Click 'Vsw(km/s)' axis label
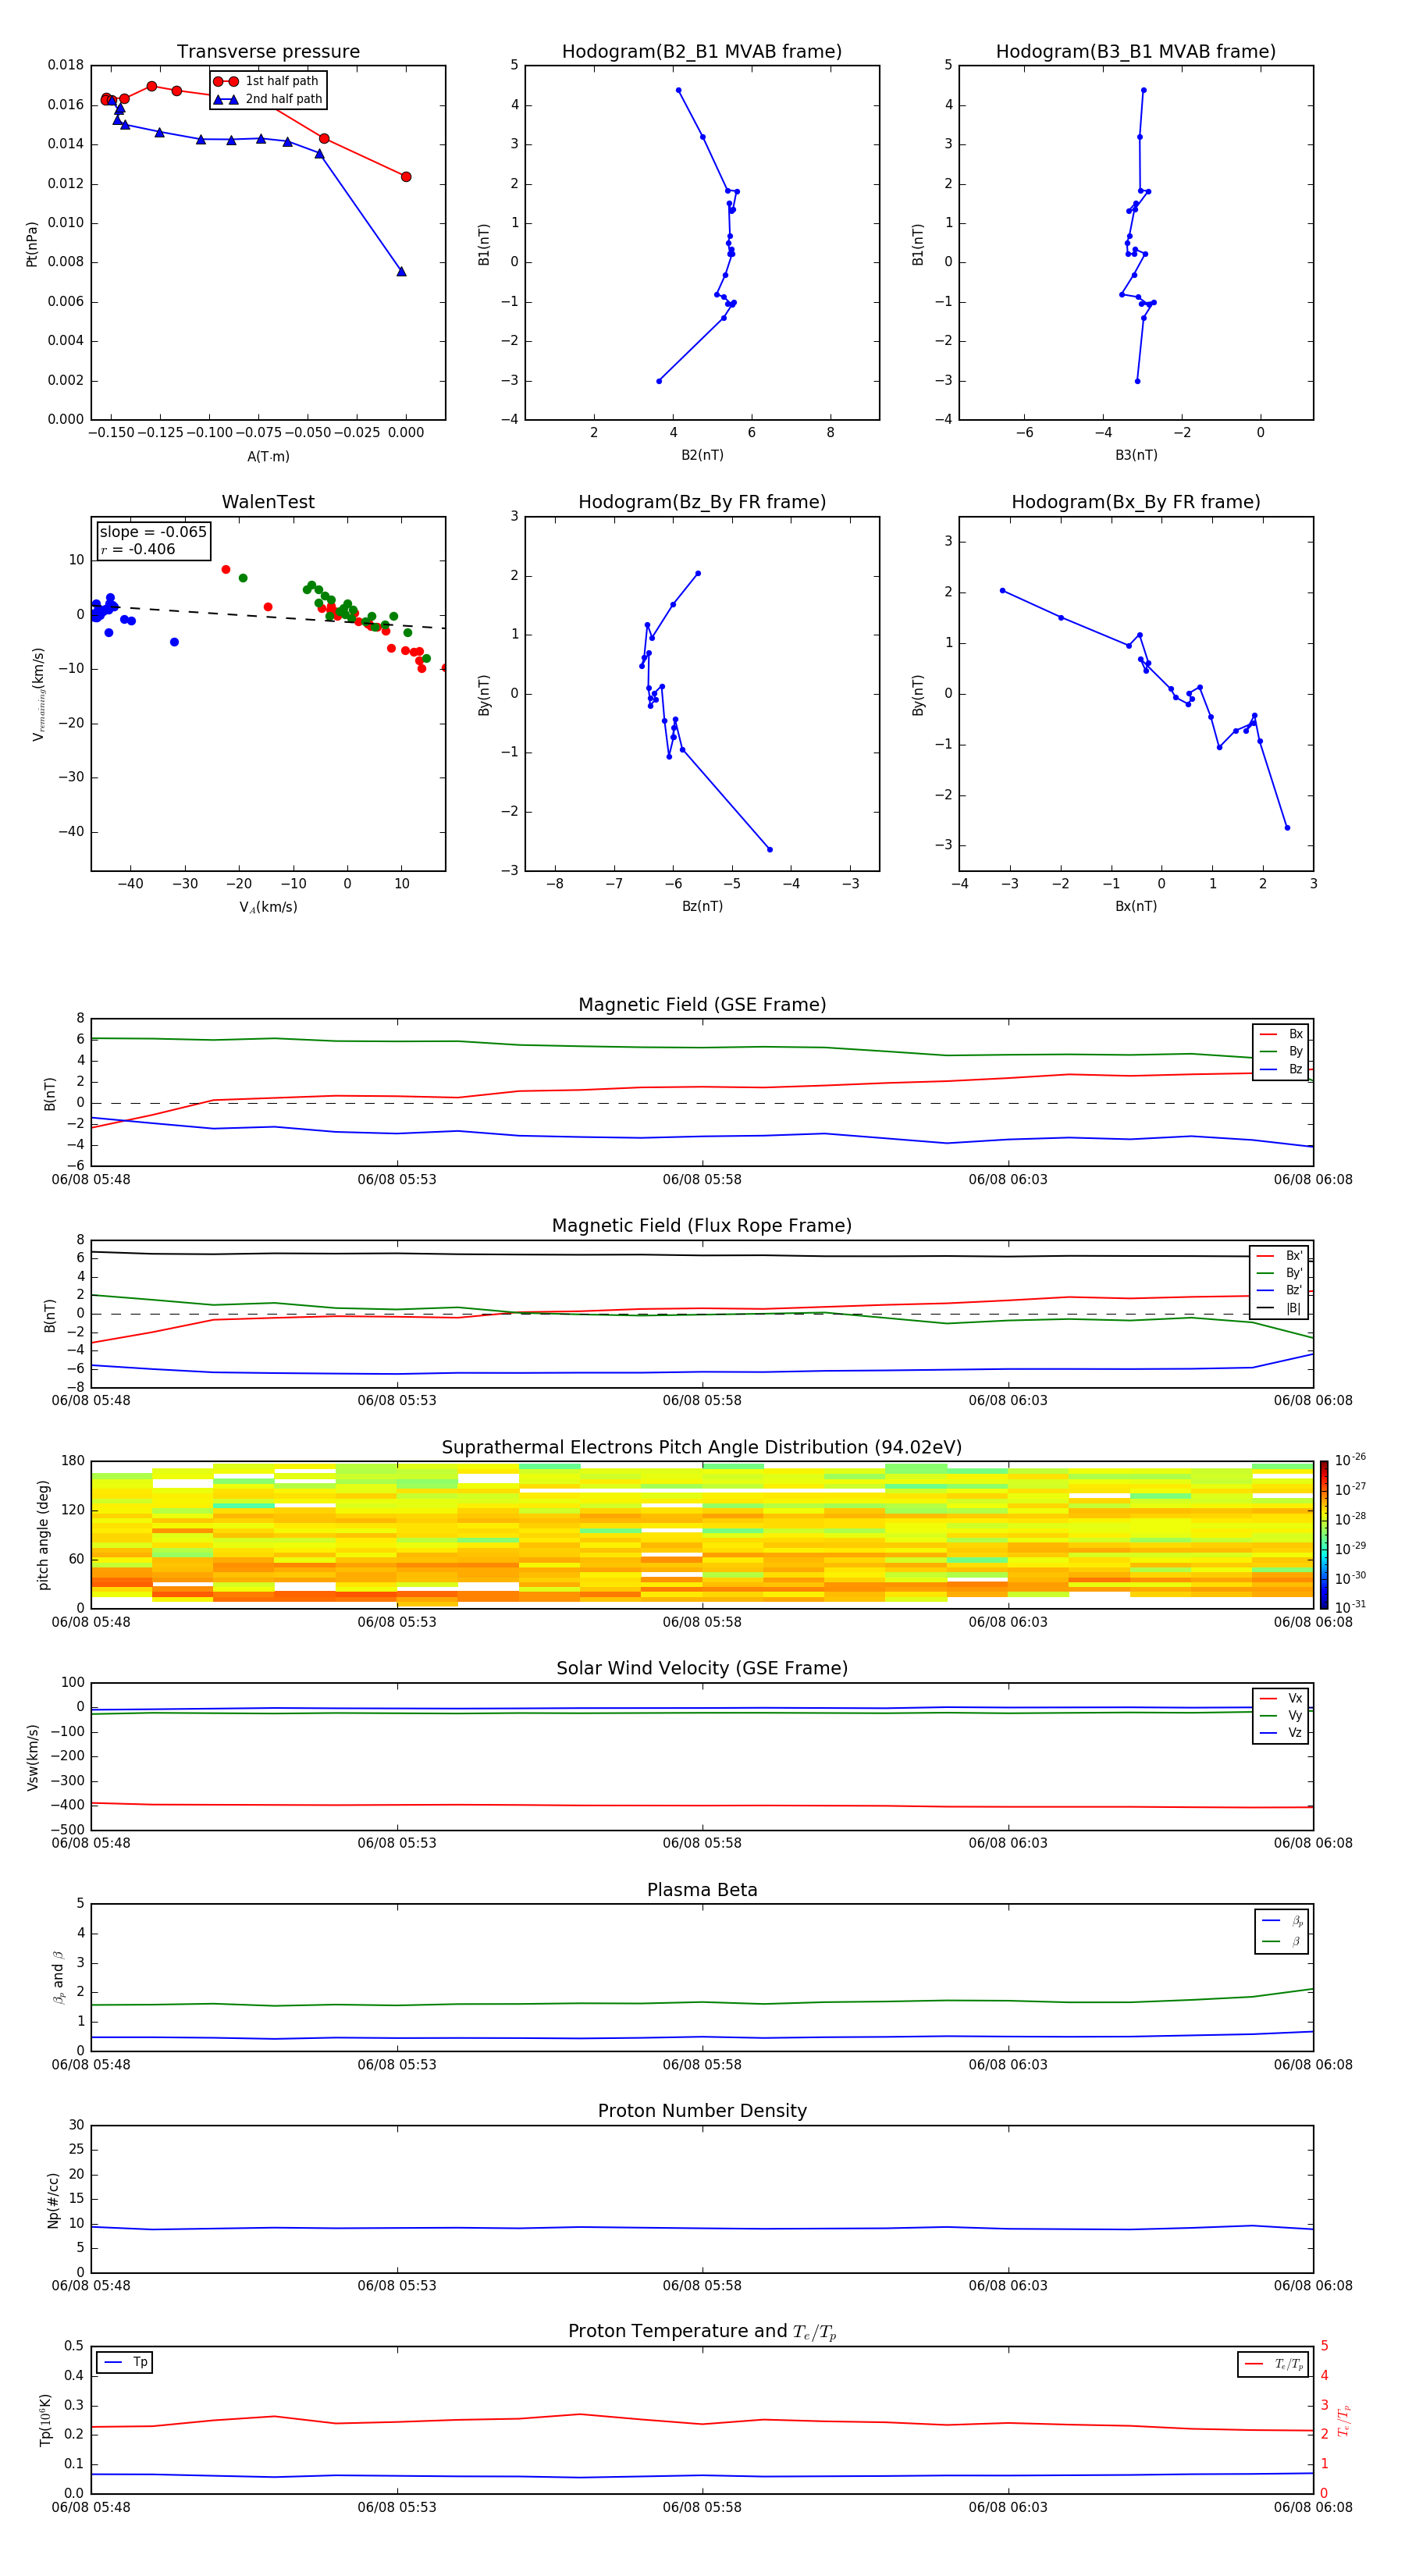Viewport: 1405px width, 2576px height. pos(32,1756)
